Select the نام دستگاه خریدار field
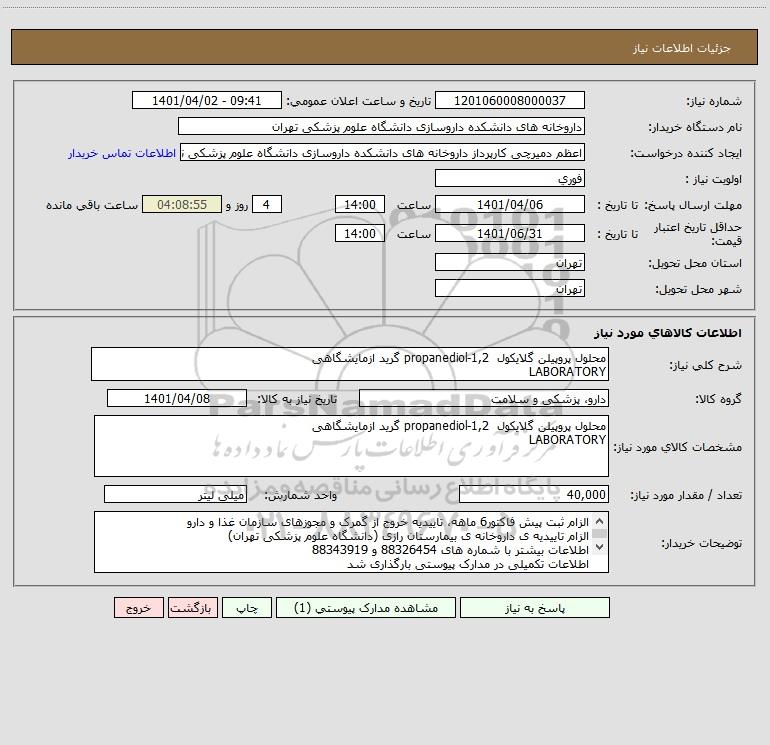The width and height of the screenshot is (770, 745). [381, 126]
